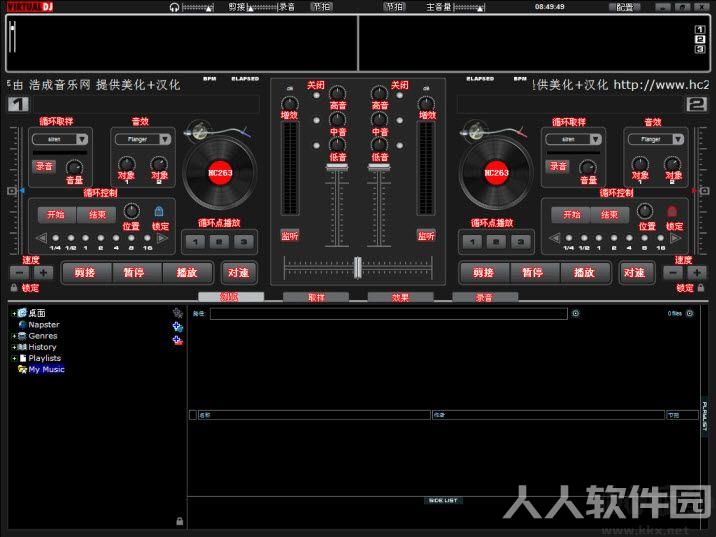Click left deck pitch plus button
Image resolution: width=716 pixels, height=537 pixels.
pos(43,273)
